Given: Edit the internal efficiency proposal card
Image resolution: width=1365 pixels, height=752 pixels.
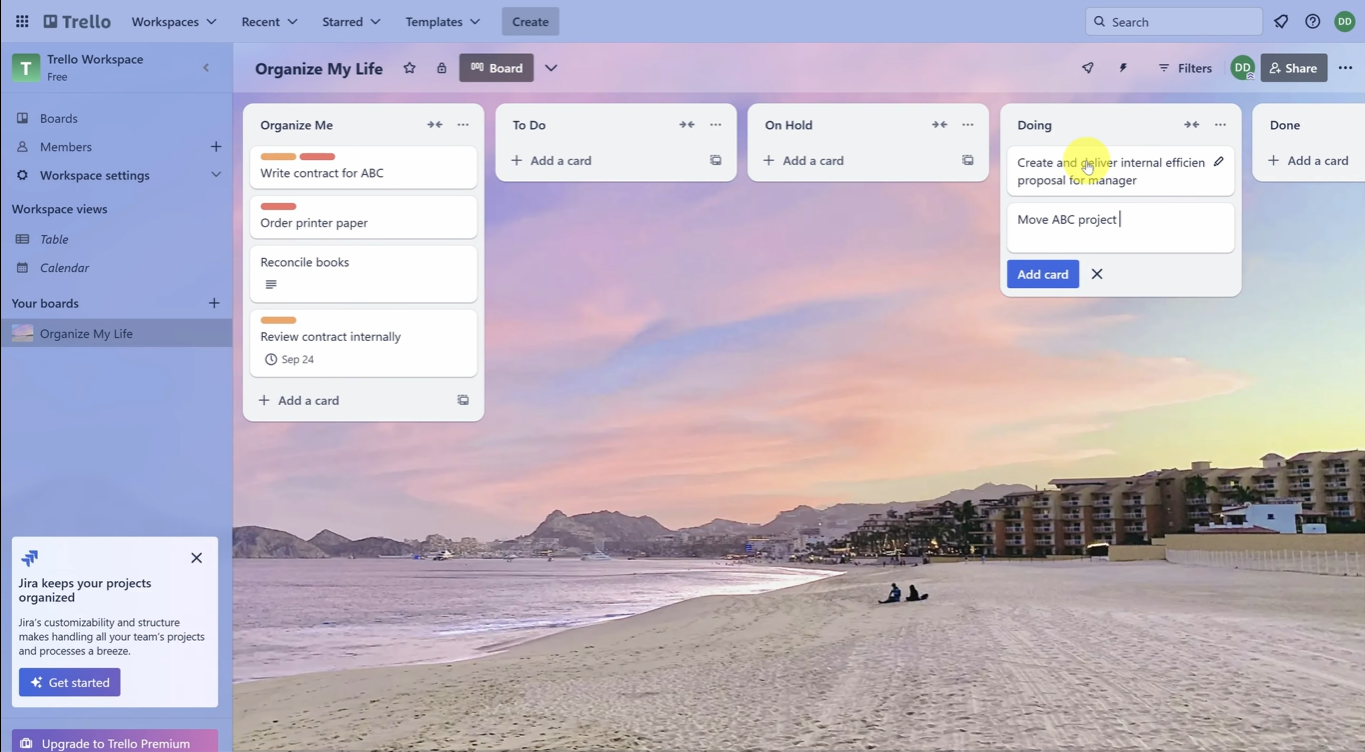Looking at the screenshot, I should (x=1218, y=162).
